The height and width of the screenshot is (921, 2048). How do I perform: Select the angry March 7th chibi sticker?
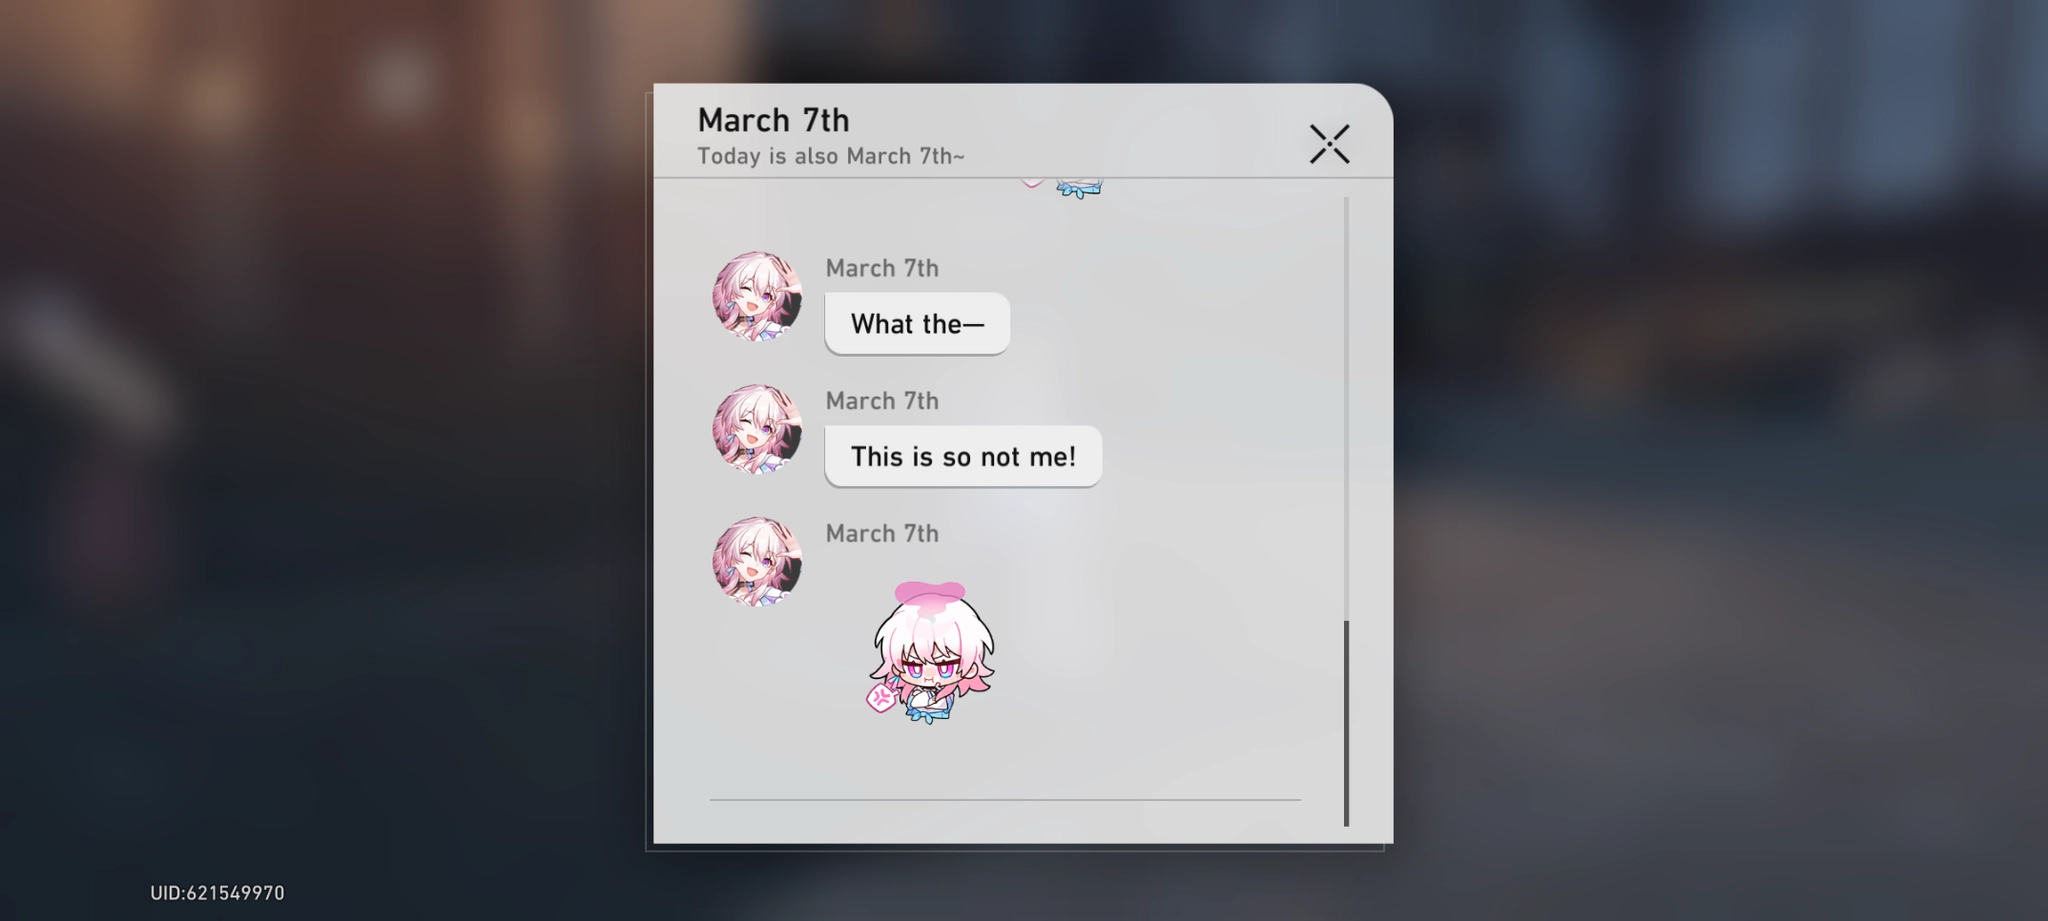tap(931, 652)
